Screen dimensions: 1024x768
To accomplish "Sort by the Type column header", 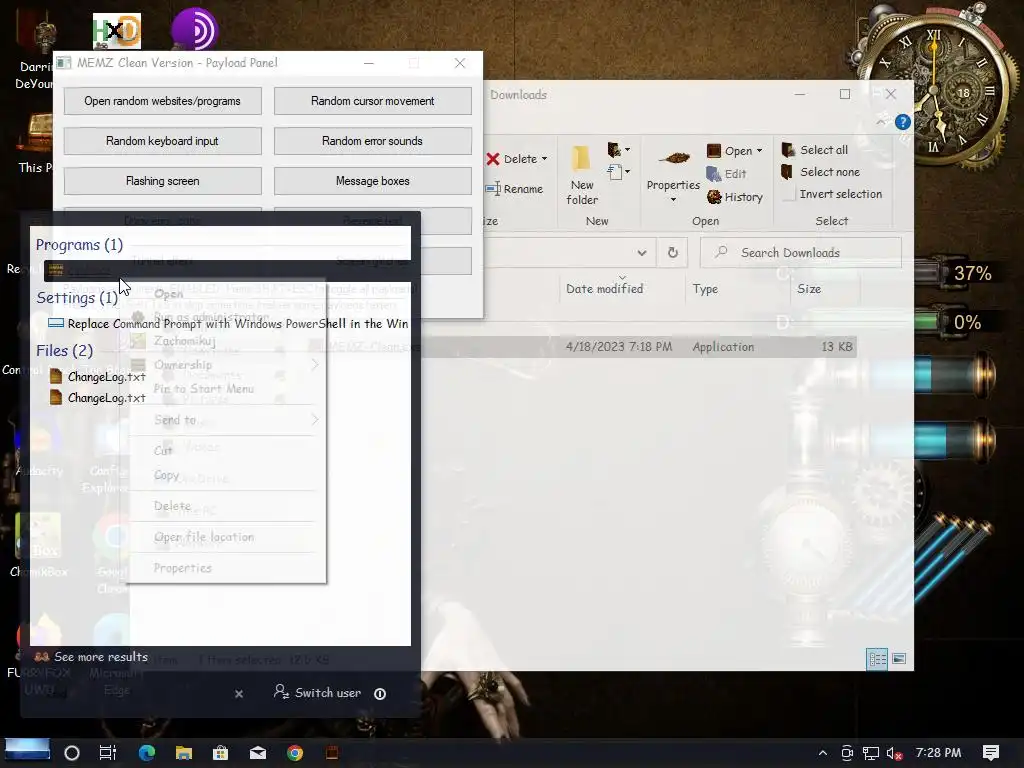I will (x=705, y=289).
